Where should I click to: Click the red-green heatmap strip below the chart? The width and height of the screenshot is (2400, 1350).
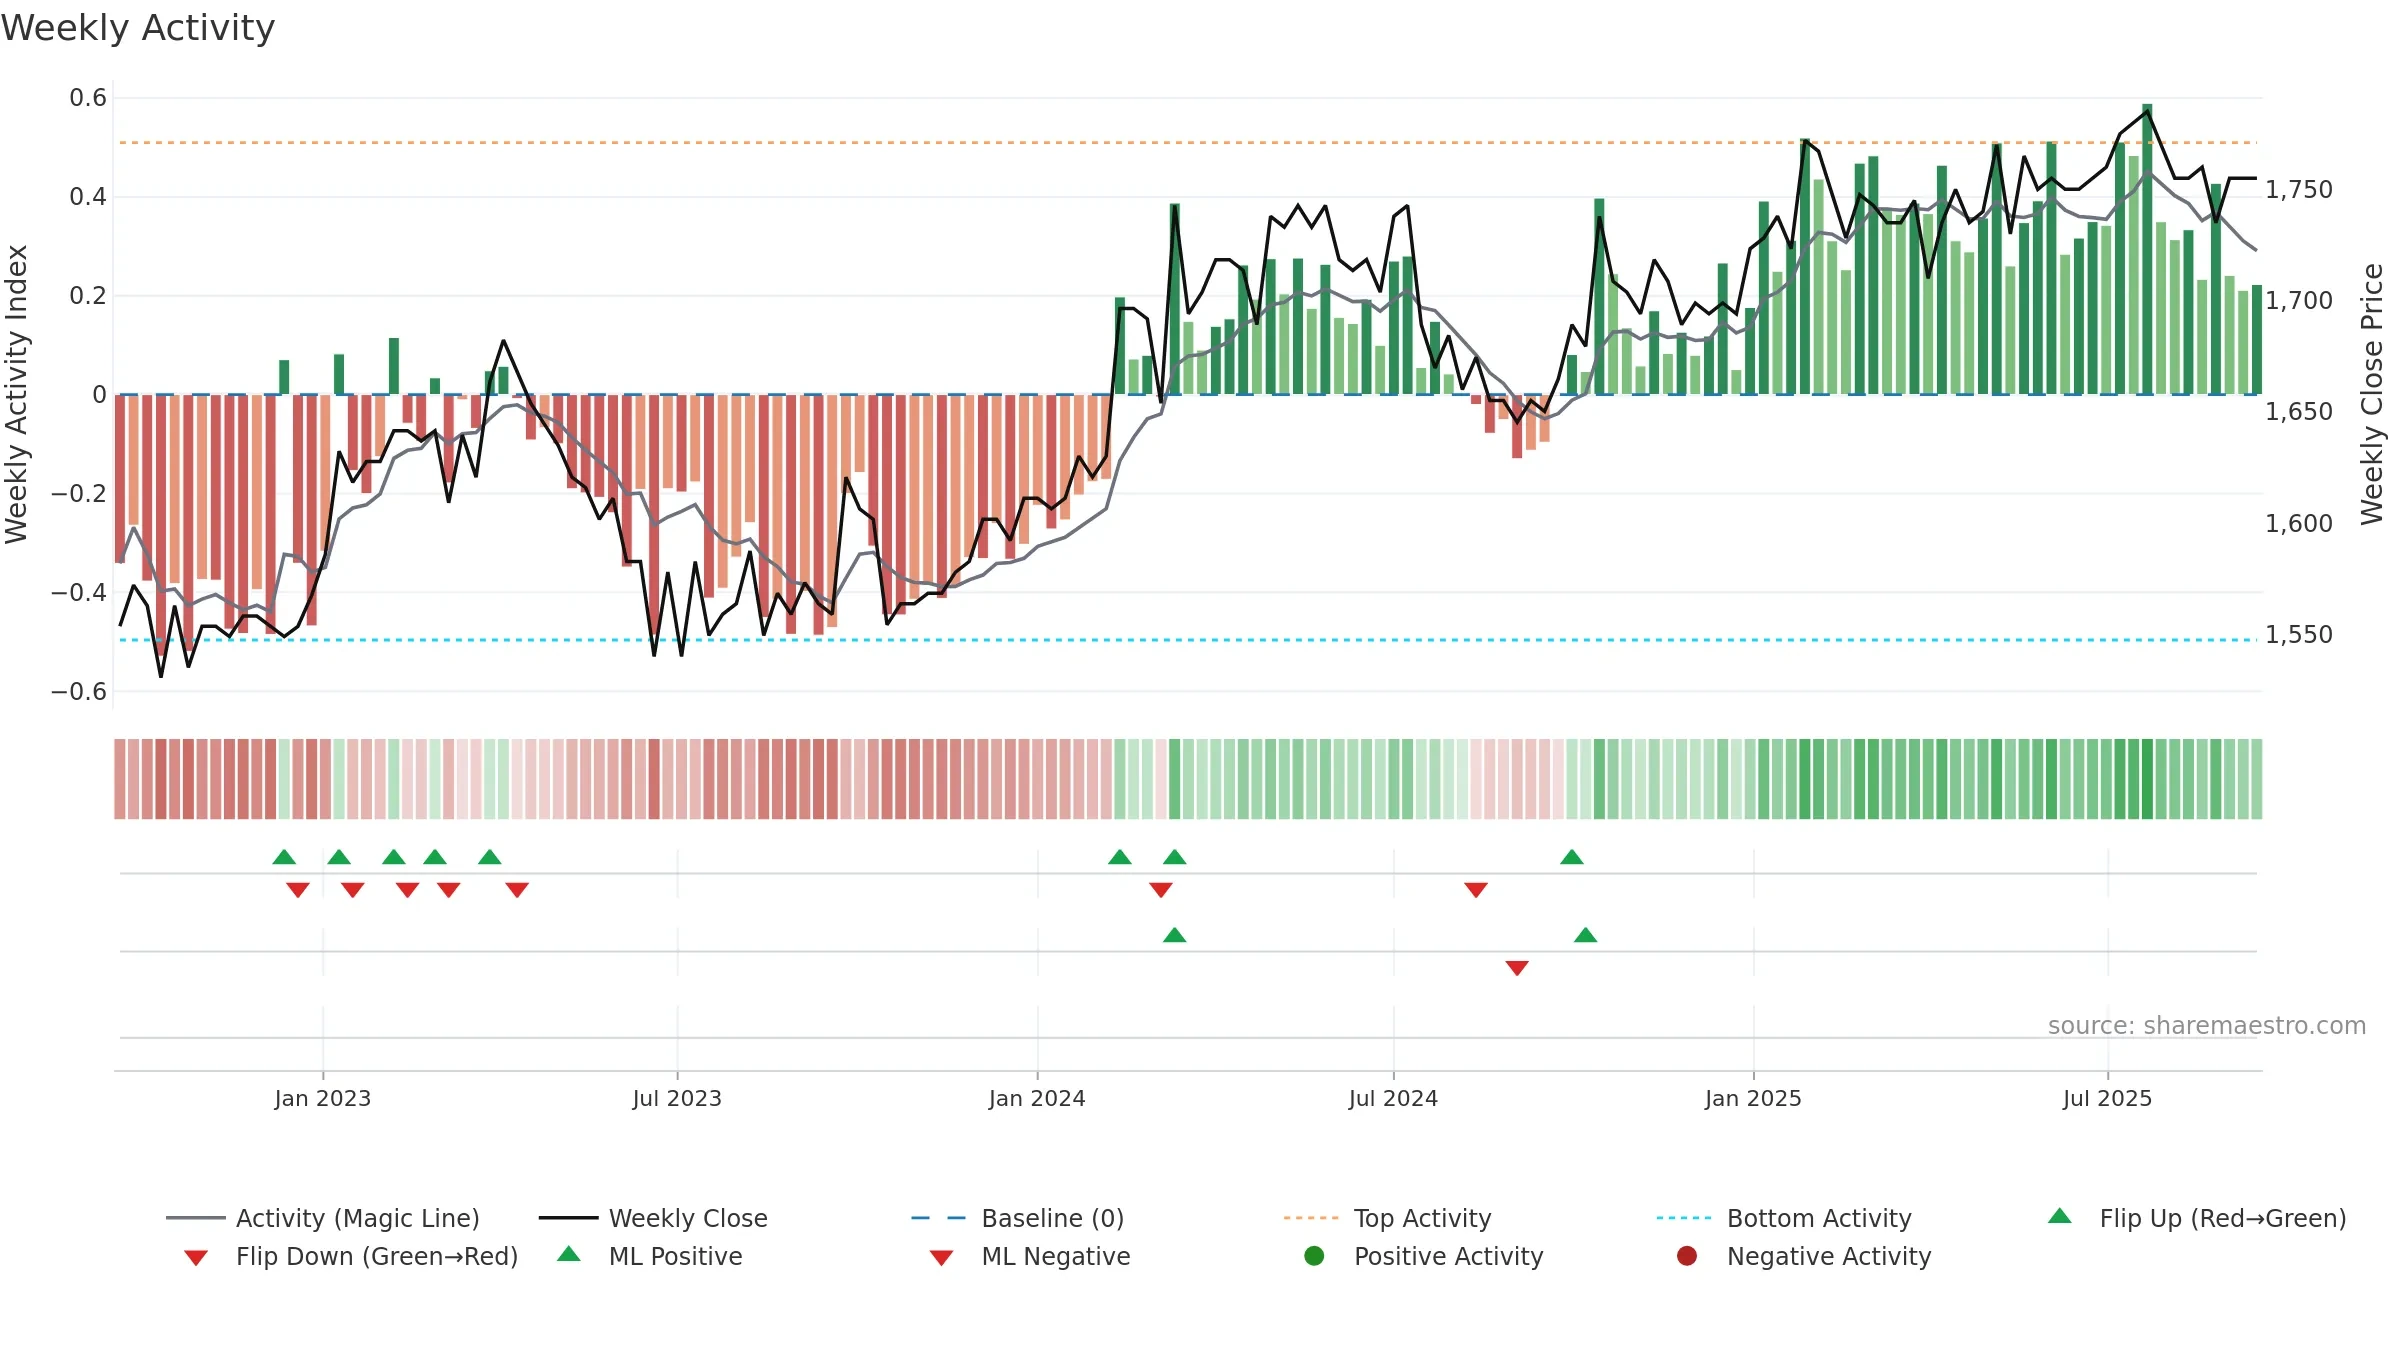[1188, 779]
